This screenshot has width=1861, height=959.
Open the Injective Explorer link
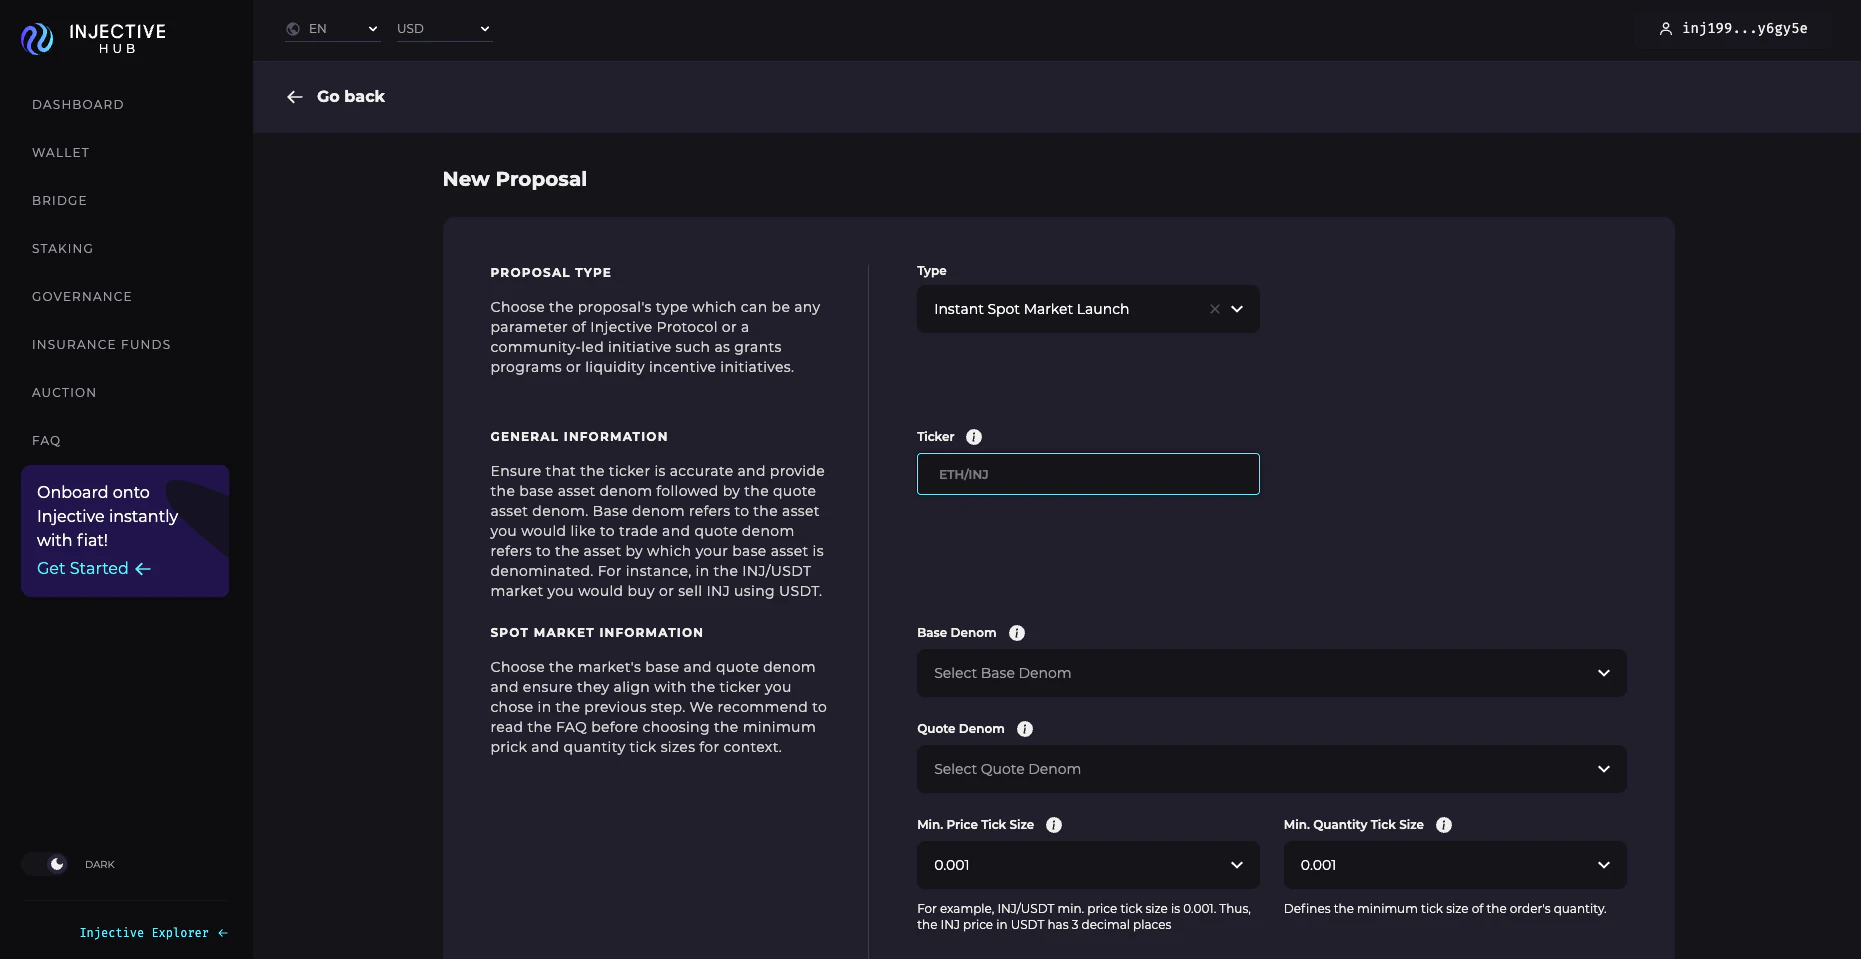pyautogui.click(x=153, y=933)
